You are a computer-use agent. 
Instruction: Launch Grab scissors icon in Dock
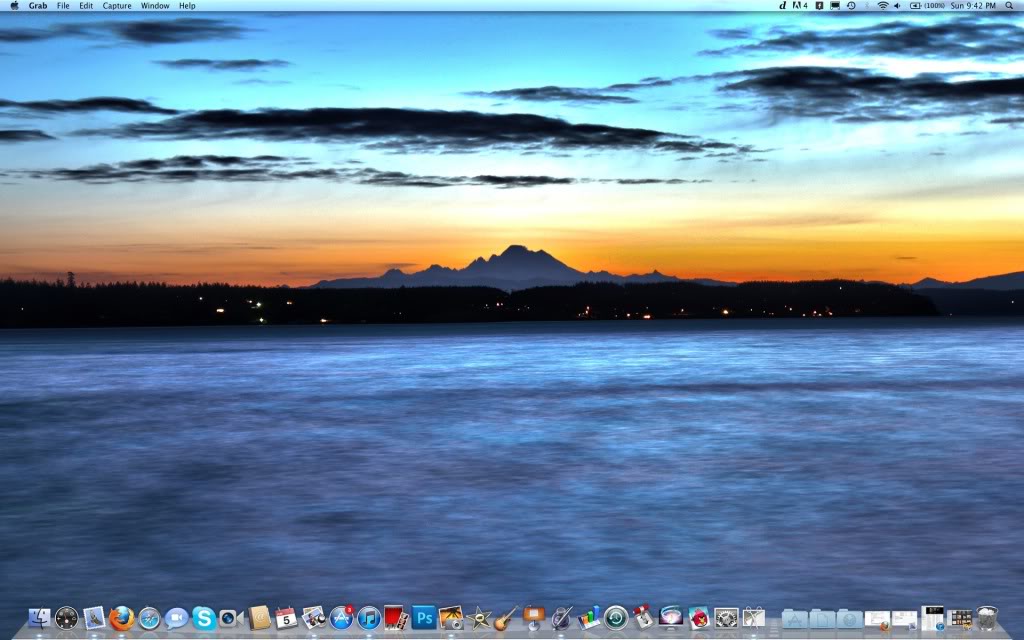tap(754, 617)
